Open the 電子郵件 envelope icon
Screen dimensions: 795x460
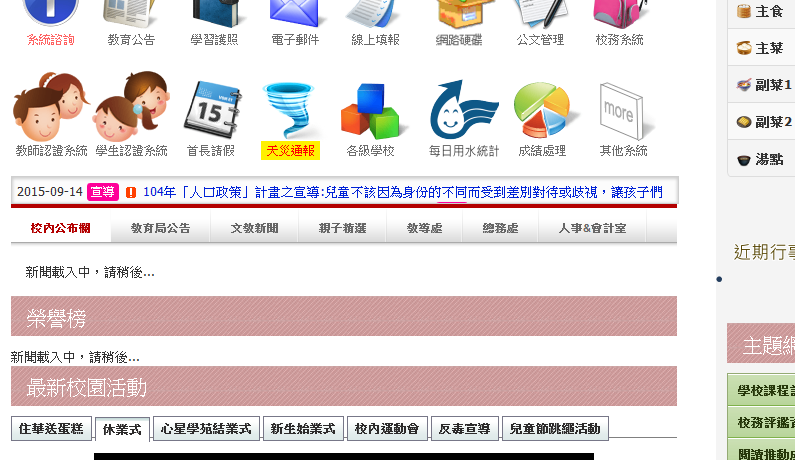pos(295,14)
